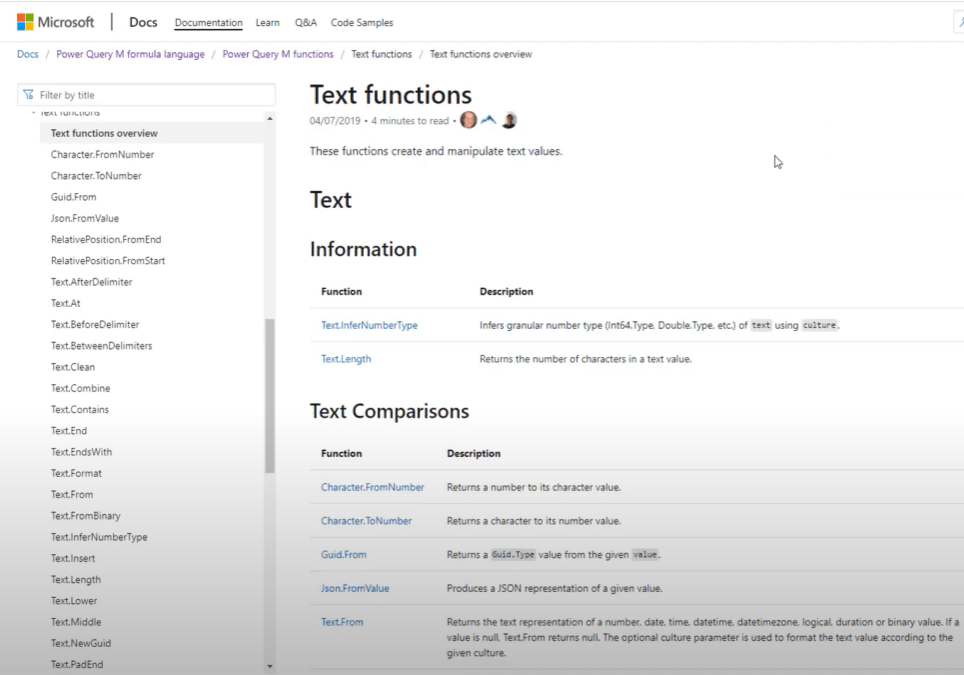Open Text.BeforeDelimiter in sidebar
This screenshot has height=675, width=964.
coord(95,324)
